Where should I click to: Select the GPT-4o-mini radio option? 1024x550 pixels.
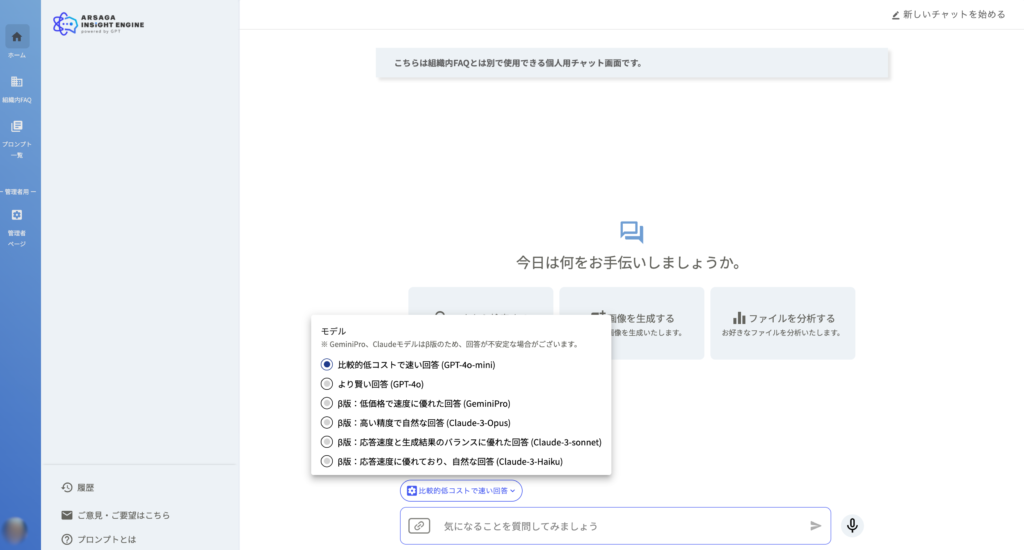(x=327, y=365)
